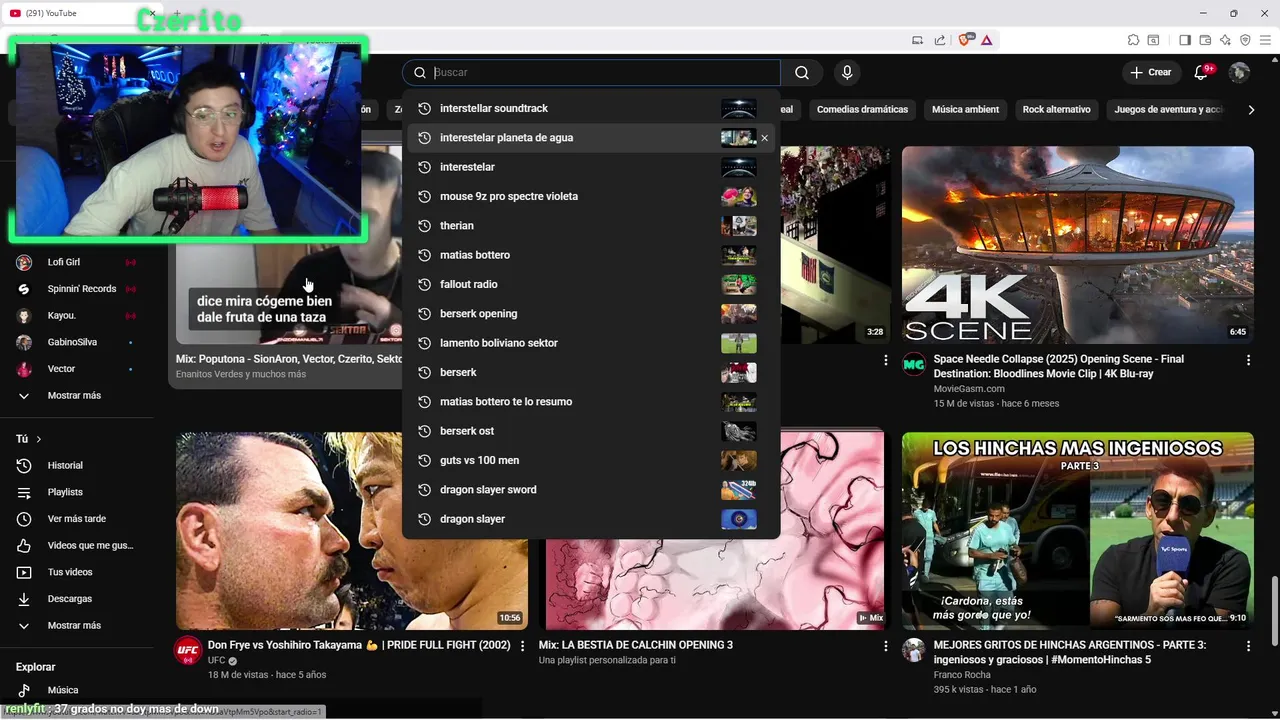The height and width of the screenshot is (720, 1280).
Task: Select 'mouse 9z pro spectre violeta' suggestion
Action: point(591,197)
